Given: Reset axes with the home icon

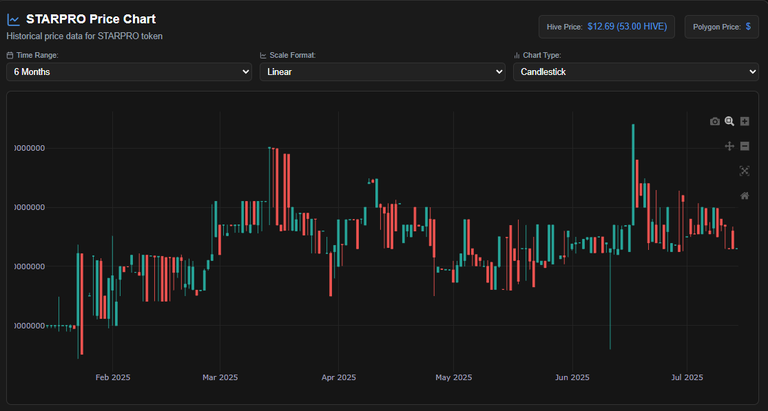Looking at the screenshot, I should coord(744,196).
